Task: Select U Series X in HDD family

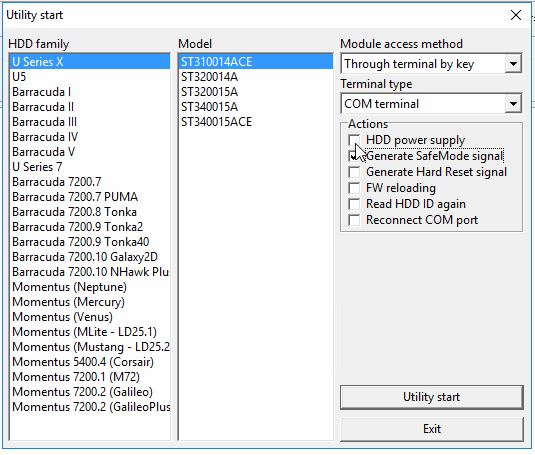Action: [x=90, y=62]
